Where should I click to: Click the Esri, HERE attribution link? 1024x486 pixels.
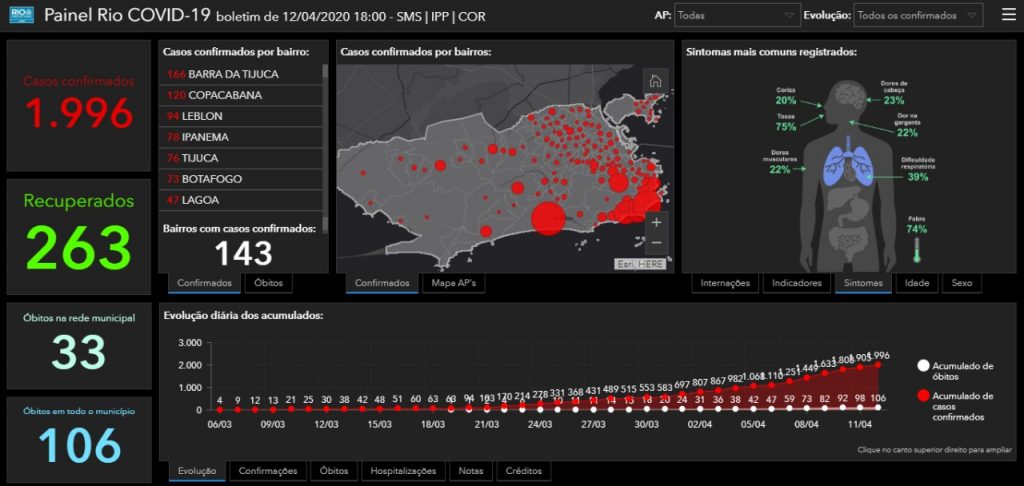(641, 264)
